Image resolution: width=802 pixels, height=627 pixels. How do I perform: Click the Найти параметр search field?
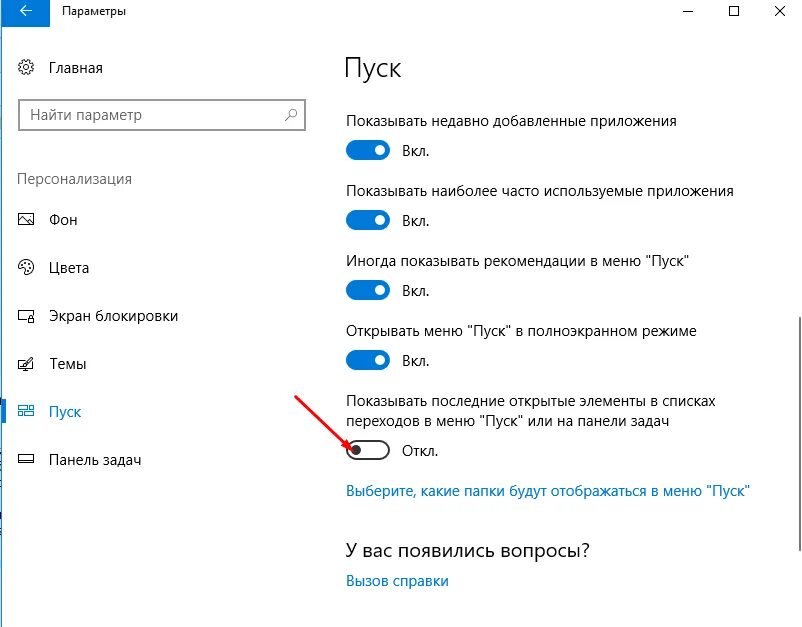[x=150, y=115]
